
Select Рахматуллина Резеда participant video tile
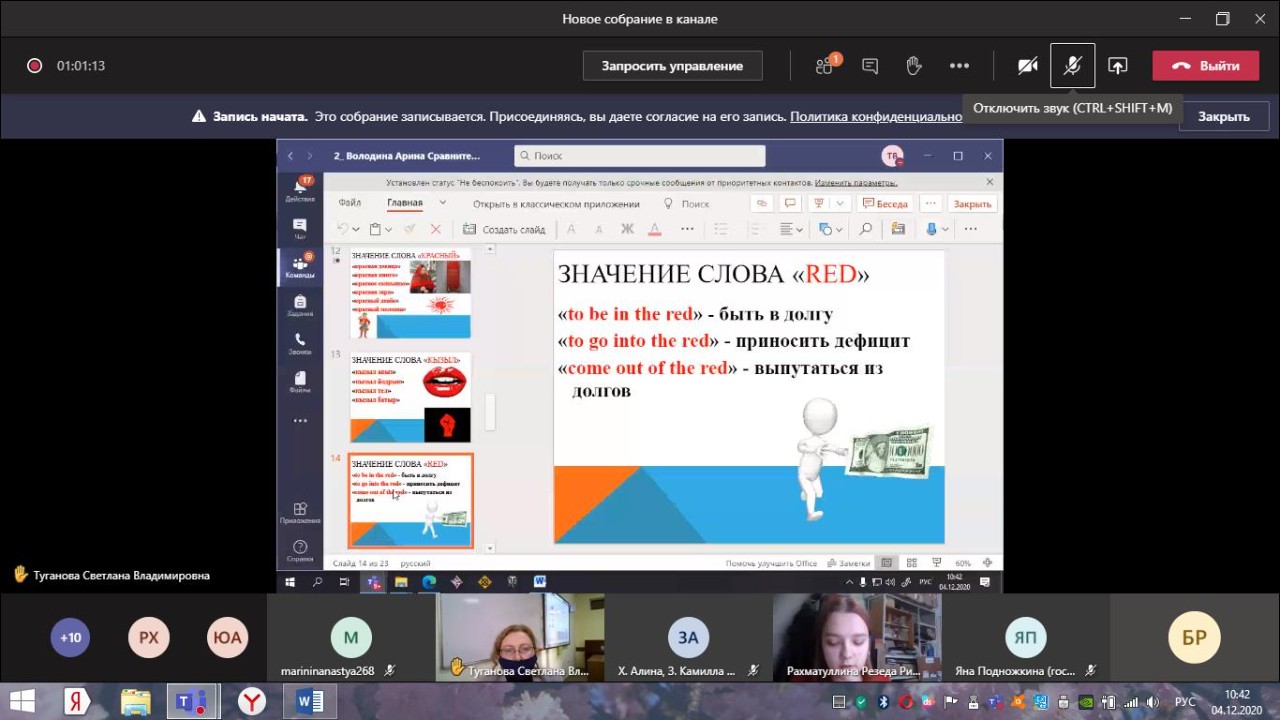pyautogui.click(x=856, y=637)
